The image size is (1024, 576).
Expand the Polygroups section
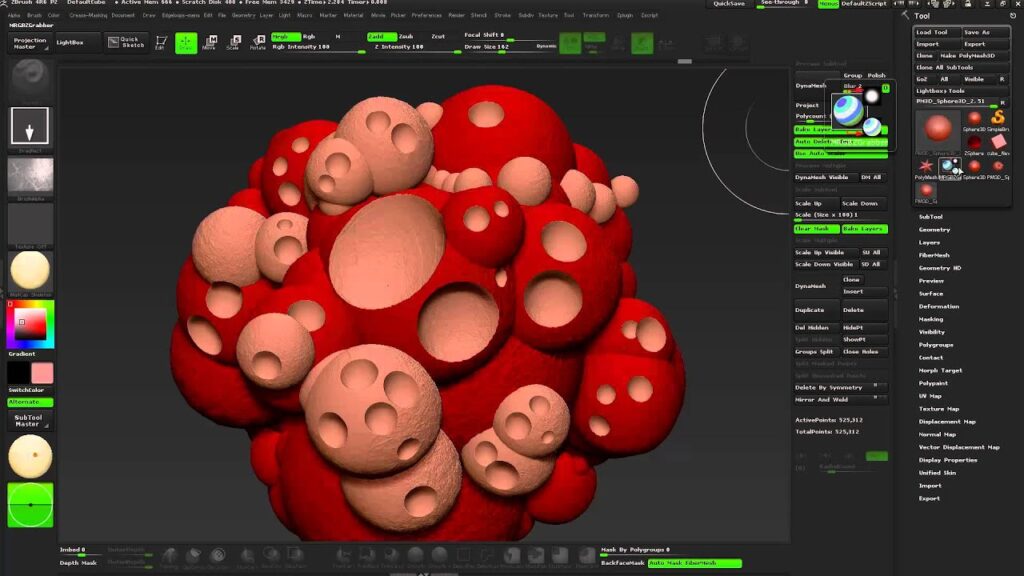936,345
